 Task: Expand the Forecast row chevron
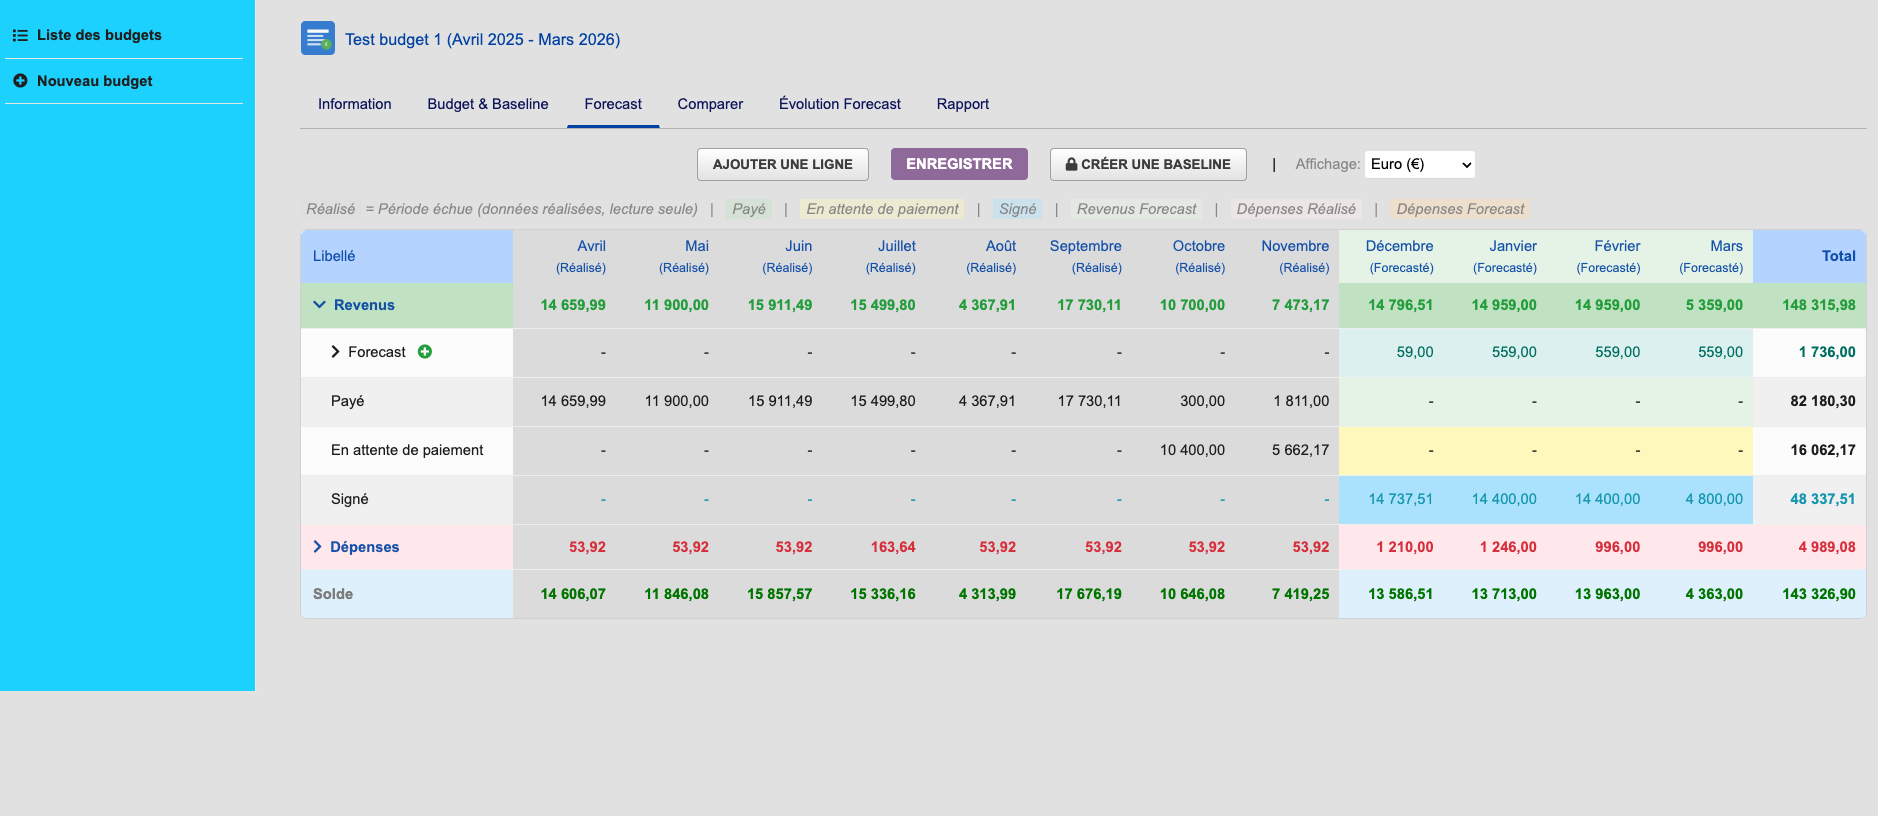click(335, 352)
